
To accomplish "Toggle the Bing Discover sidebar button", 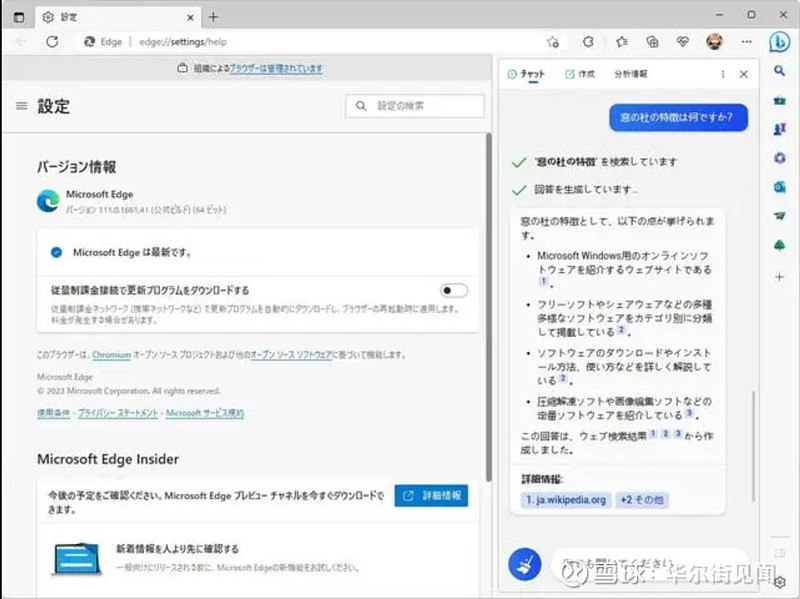I will click(x=779, y=43).
